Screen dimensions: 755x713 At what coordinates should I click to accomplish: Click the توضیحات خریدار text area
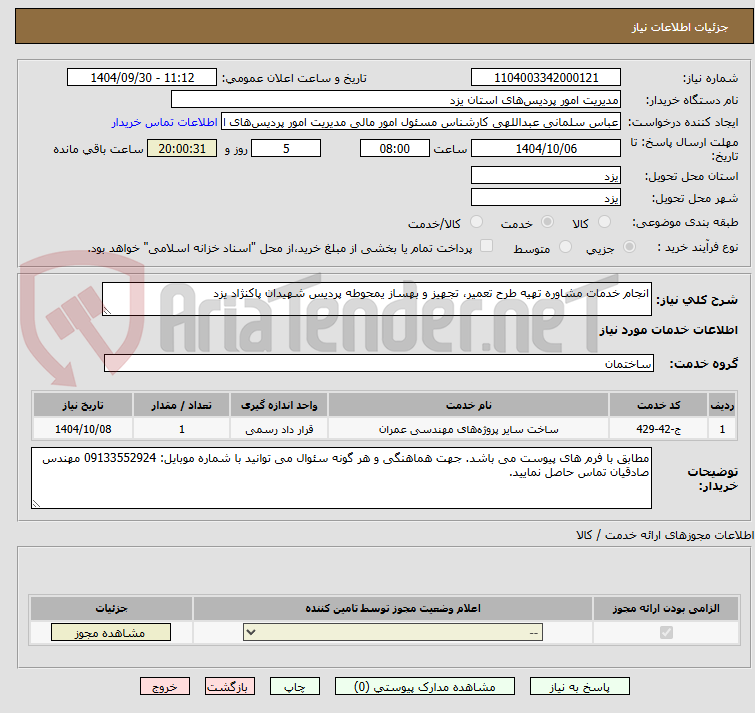(341, 478)
